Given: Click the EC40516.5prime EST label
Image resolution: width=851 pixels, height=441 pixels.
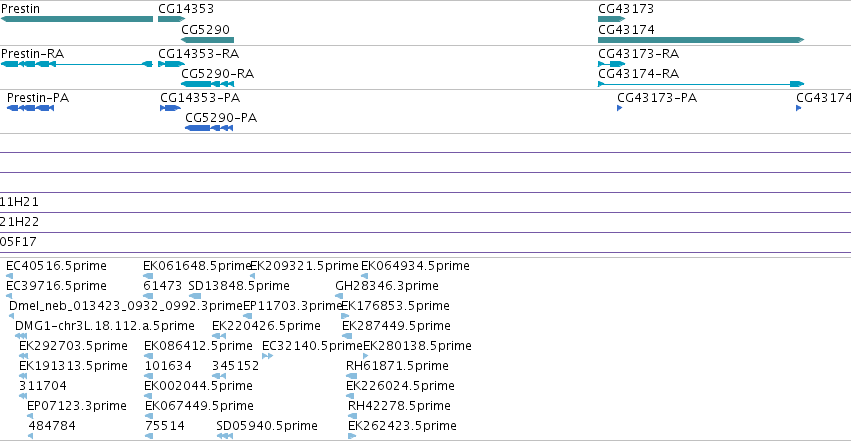Looking at the screenshot, I should (56, 266).
